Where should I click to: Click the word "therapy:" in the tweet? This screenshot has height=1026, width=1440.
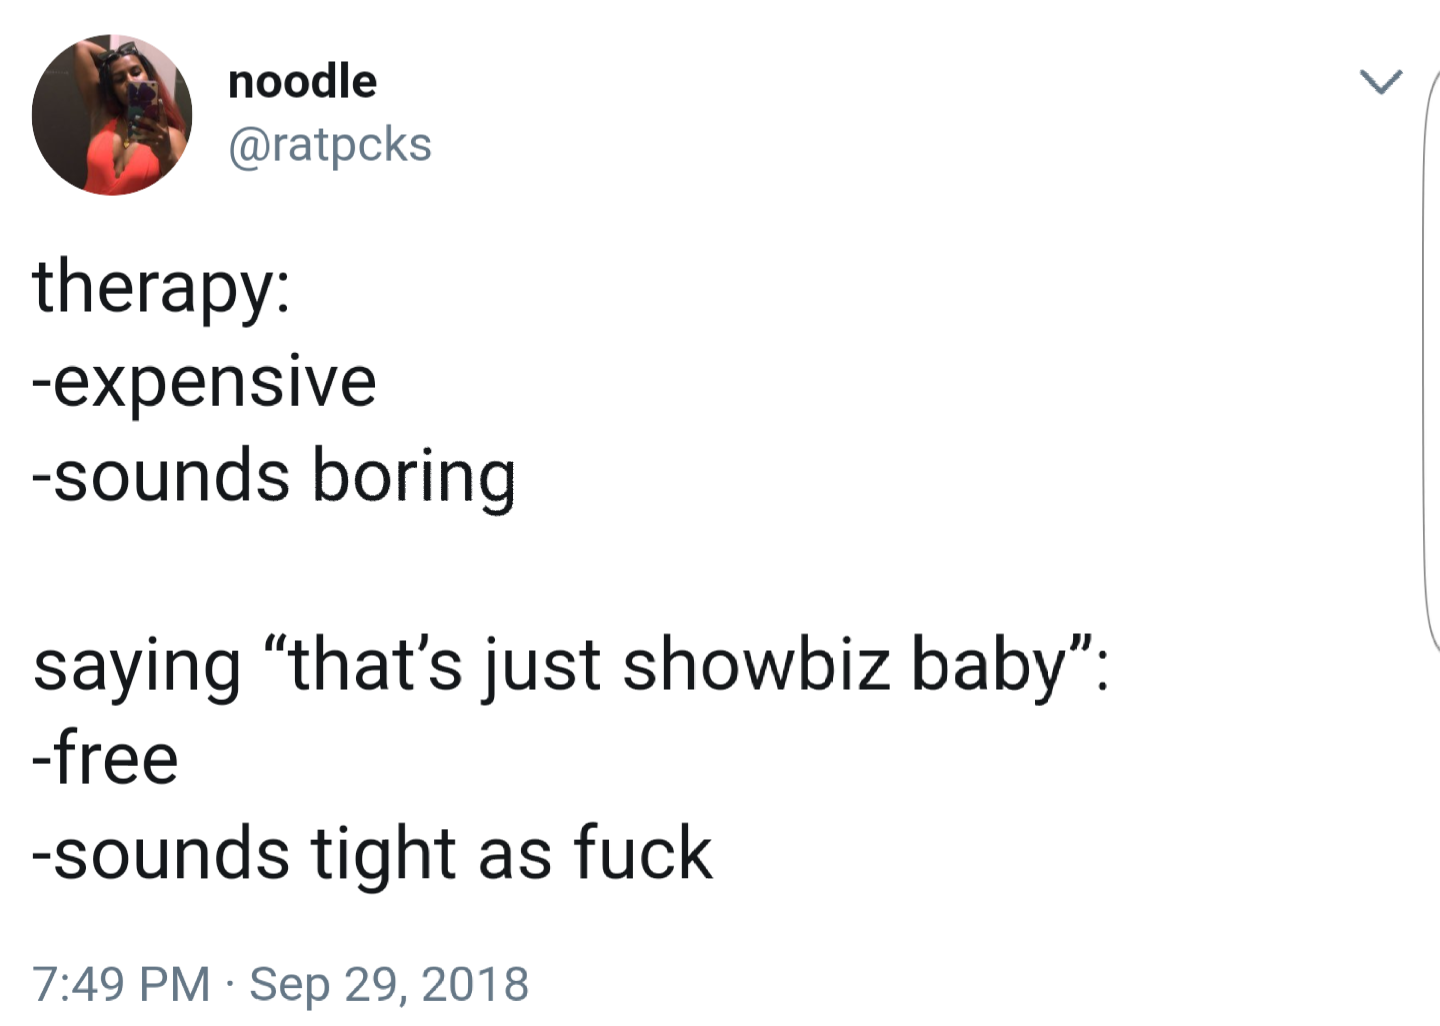point(161,287)
